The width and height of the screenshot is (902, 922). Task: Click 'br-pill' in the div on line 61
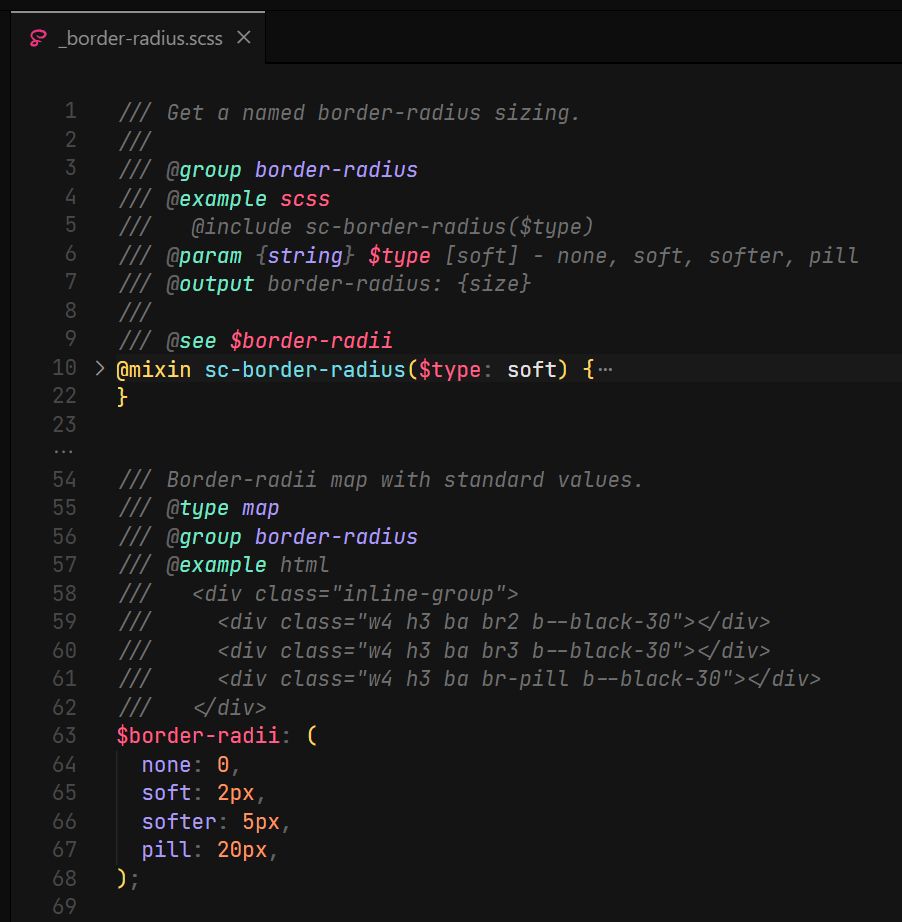tap(525, 679)
